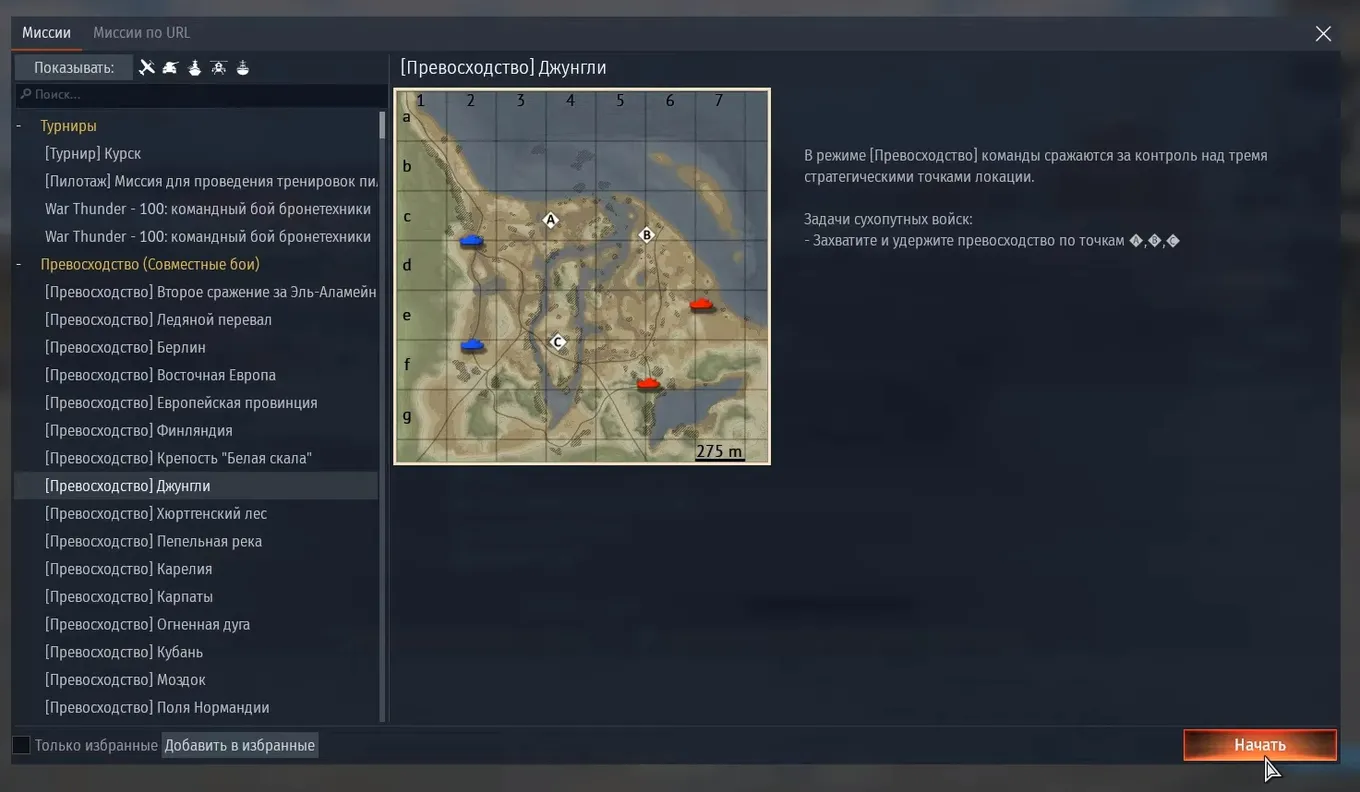The height and width of the screenshot is (792, 1360).
Task: Select 'Второе сражение за Эль-Аламейн' mission
Action: click(x=196, y=292)
